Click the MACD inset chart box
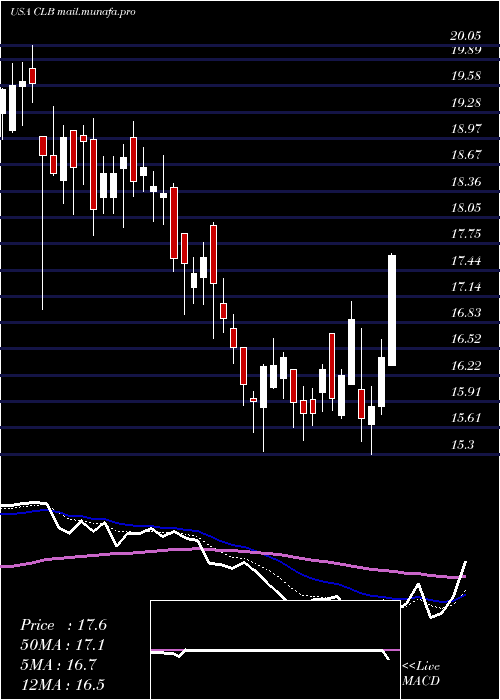 (x=275, y=650)
